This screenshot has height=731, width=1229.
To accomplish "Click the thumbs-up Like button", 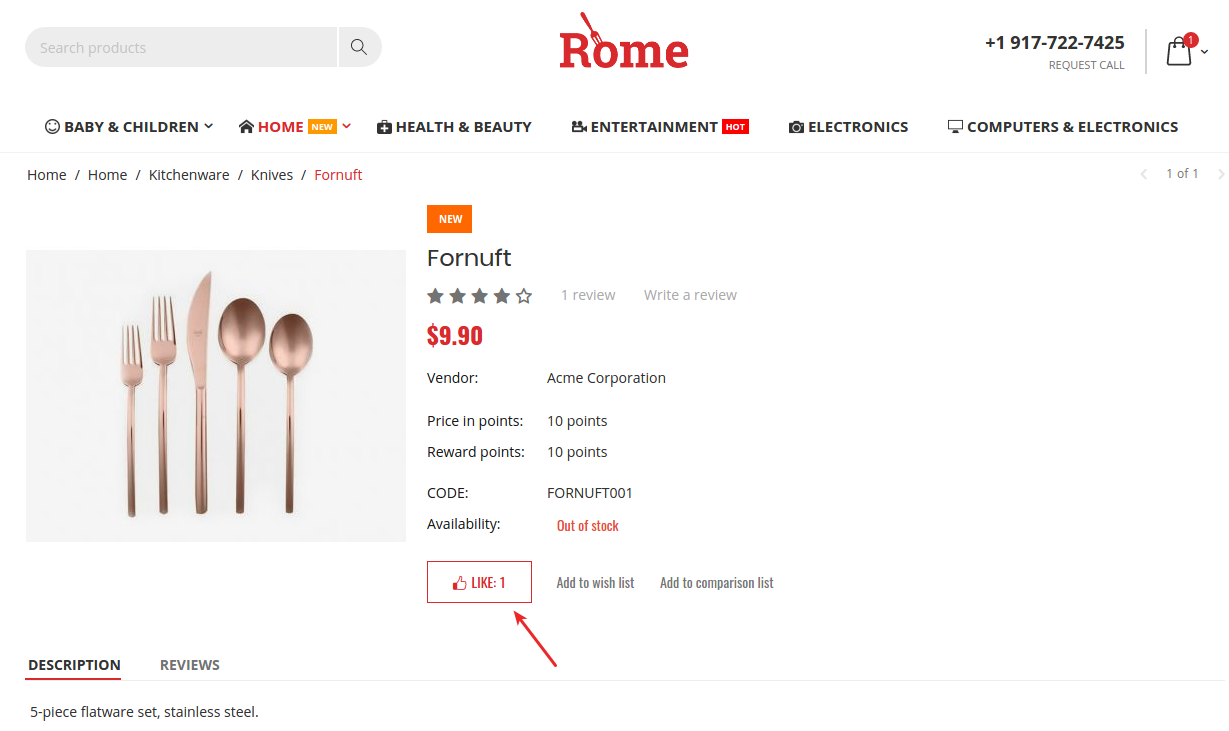I will pyautogui.click(x=479, y=582).
